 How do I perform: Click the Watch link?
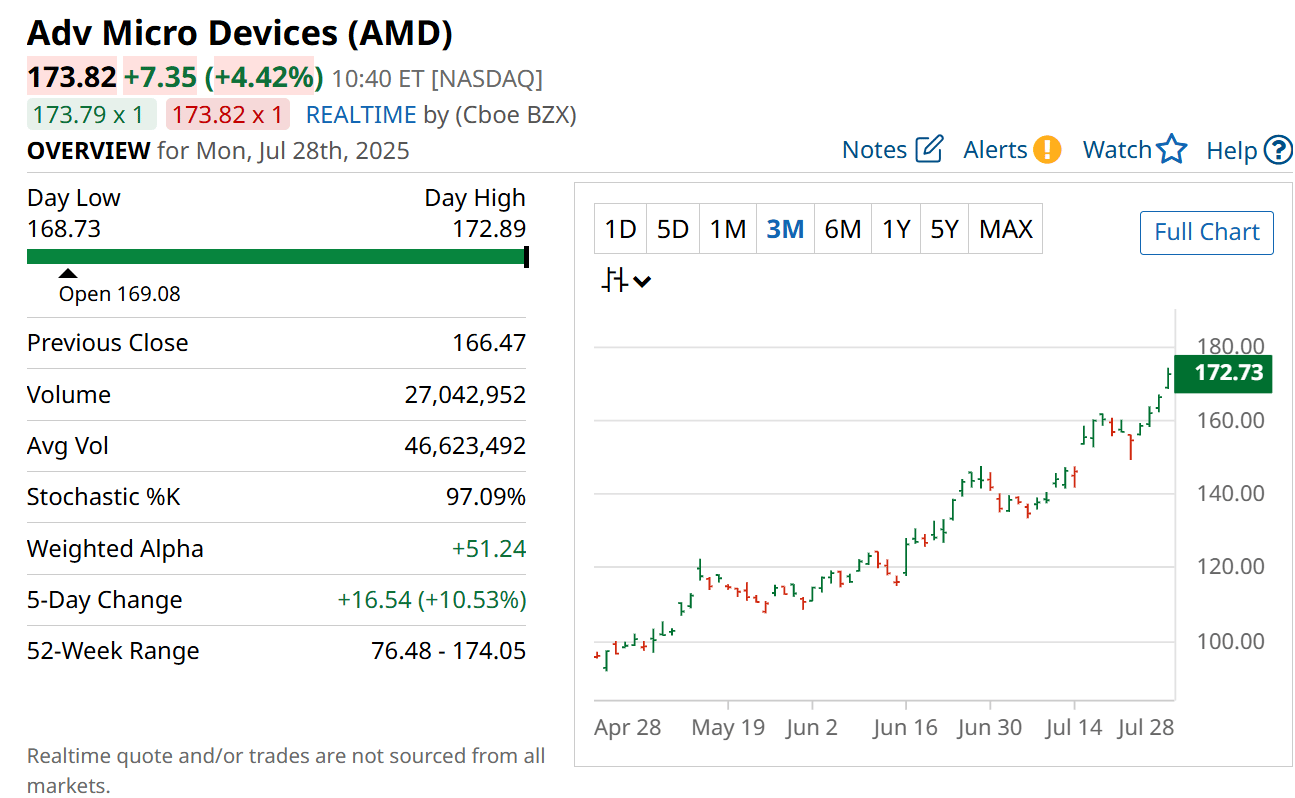(x=1117, y=150)
